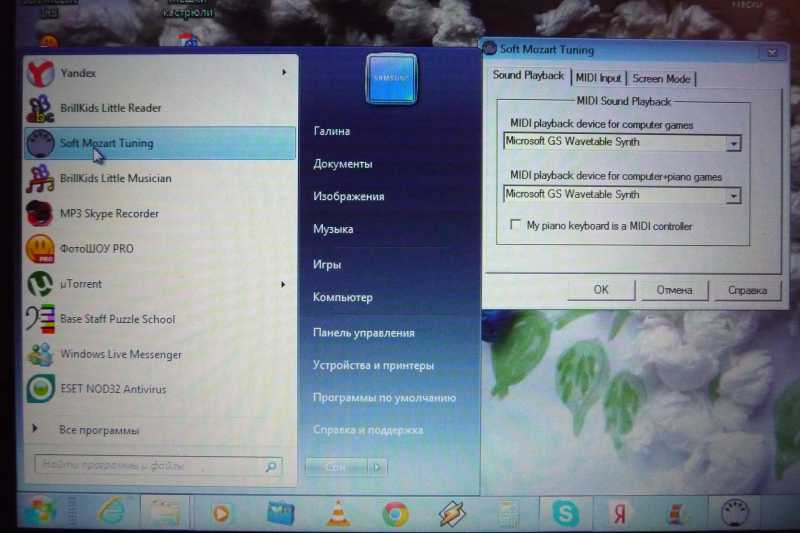Expand MIDI device for computer+piano games dropdown
The image size is (800, 533).
click(x=733, y=196)
